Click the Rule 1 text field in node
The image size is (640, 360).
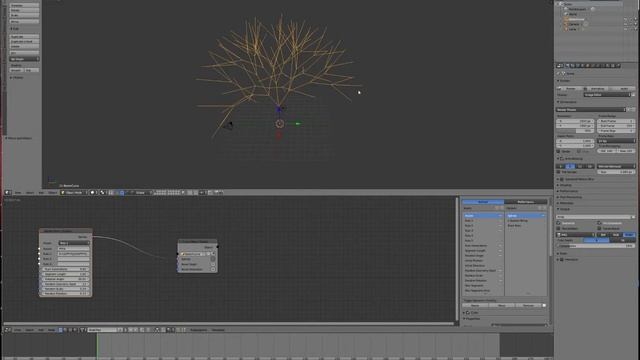pyautogui.click(x=73, y=254)
